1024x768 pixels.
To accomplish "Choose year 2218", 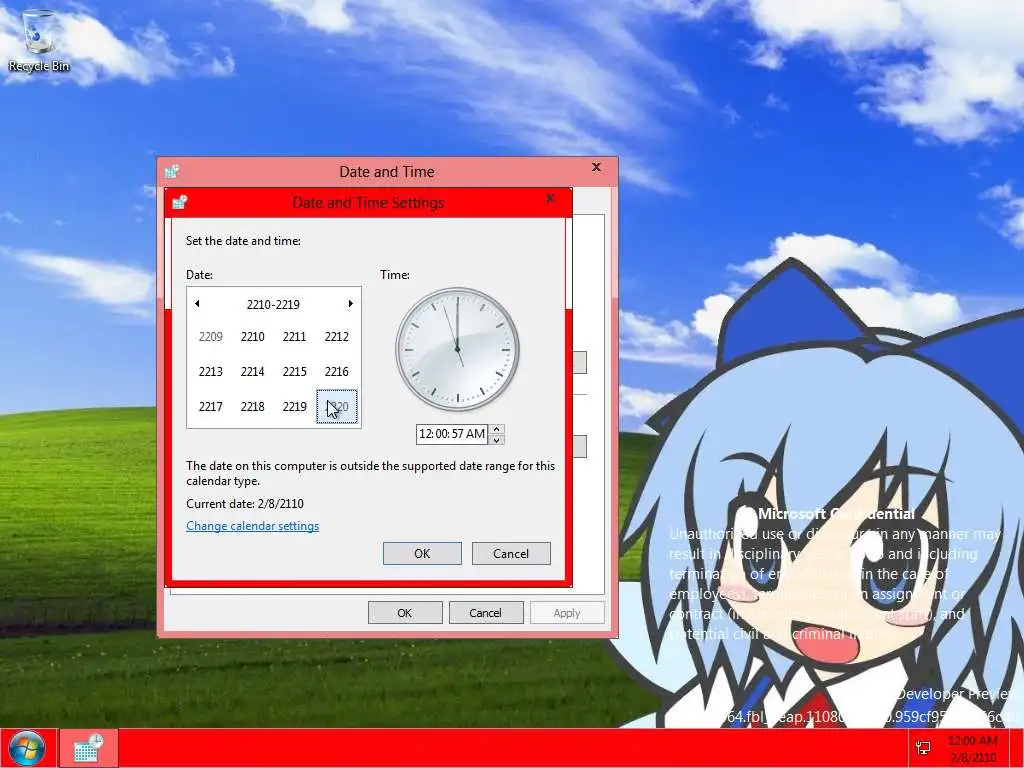I will click(252, 406).
